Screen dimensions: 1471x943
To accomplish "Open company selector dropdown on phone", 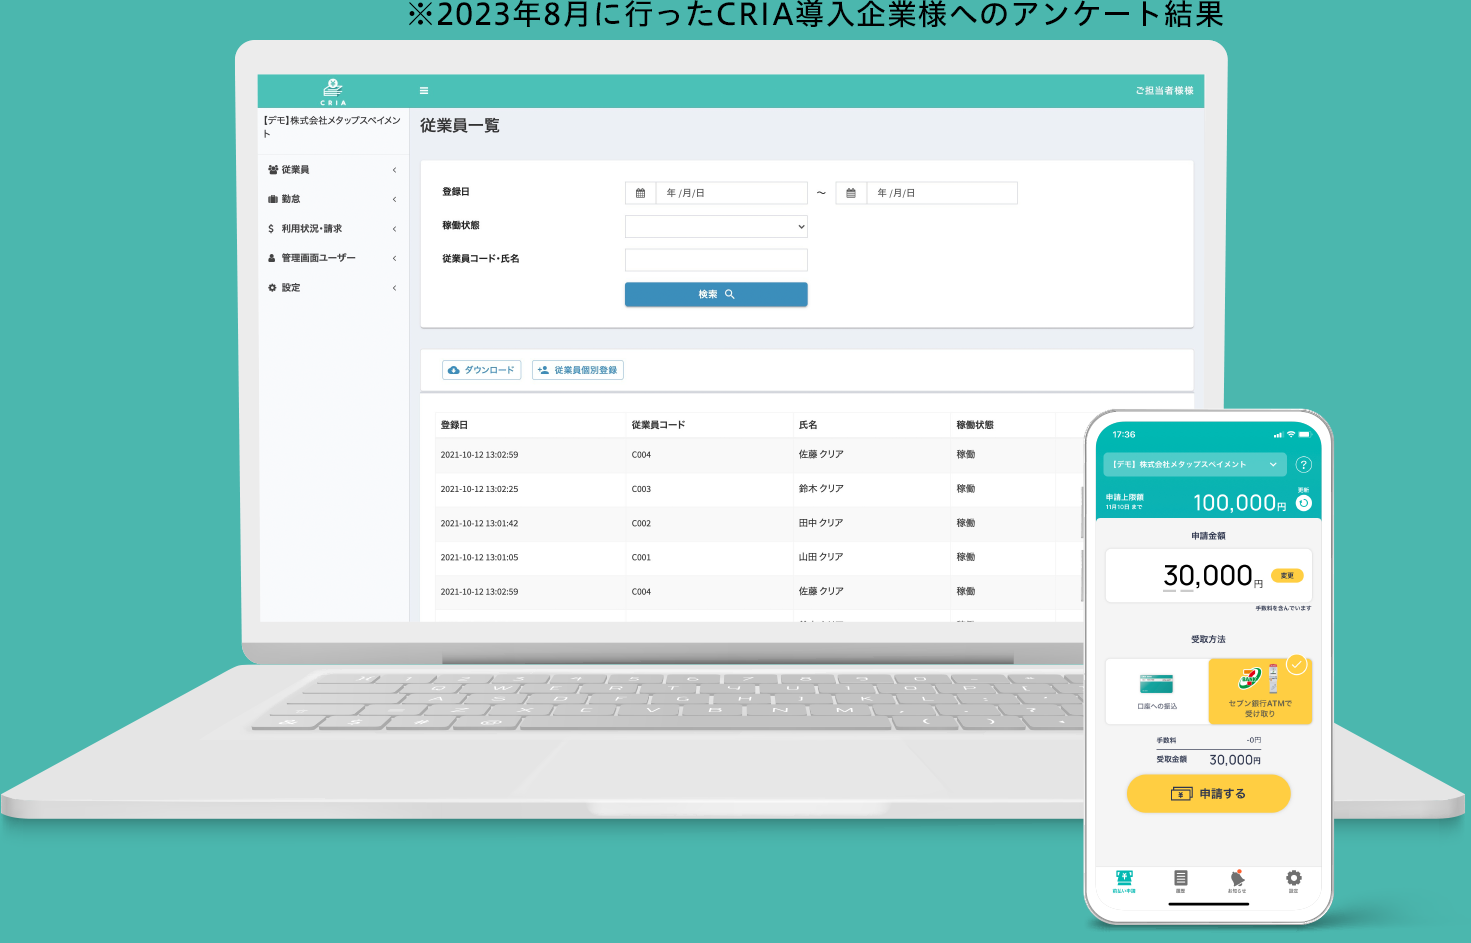I will tap(1195, 464).
